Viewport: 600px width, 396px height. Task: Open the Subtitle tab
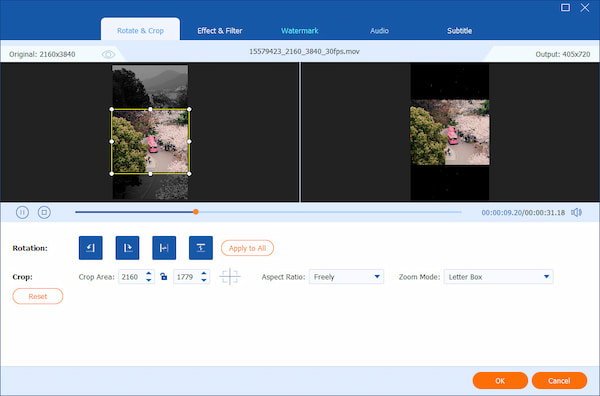click(459, 31)
